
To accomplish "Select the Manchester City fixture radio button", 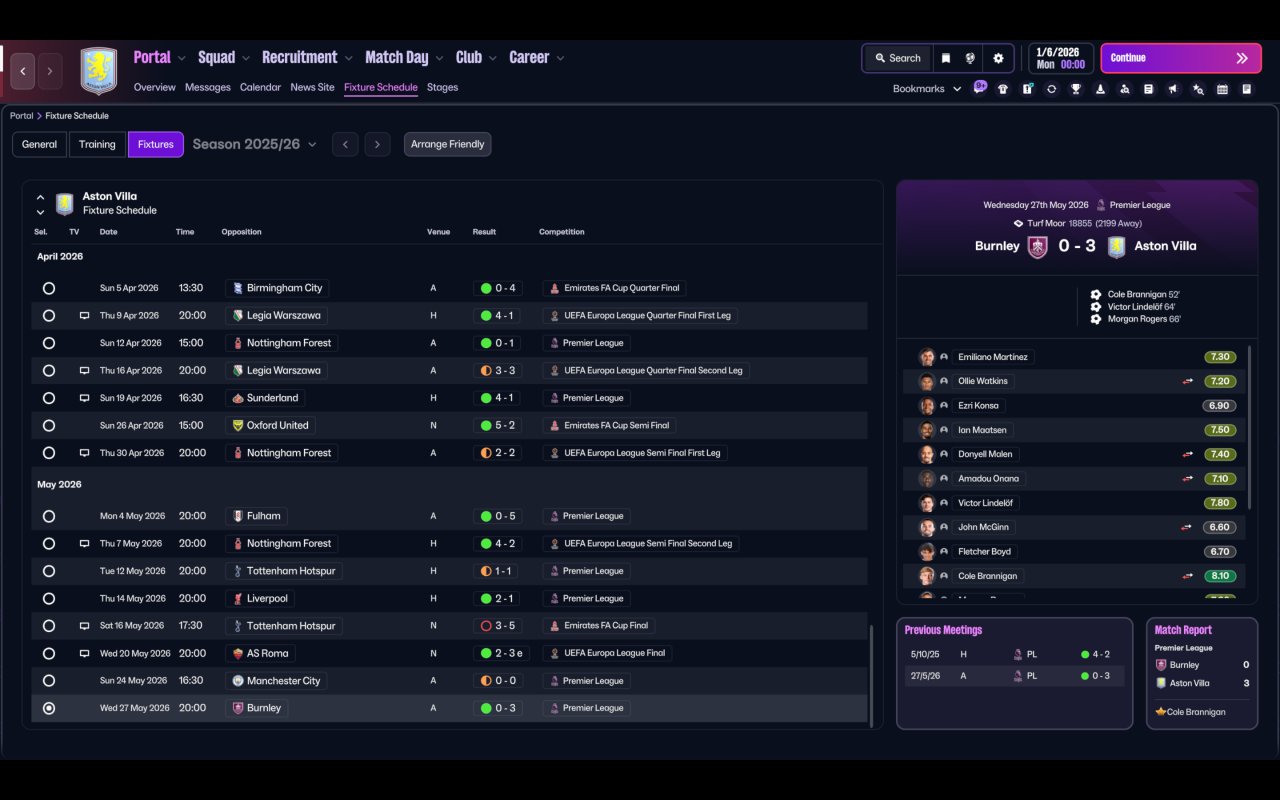I will click(x=49, y=681).
